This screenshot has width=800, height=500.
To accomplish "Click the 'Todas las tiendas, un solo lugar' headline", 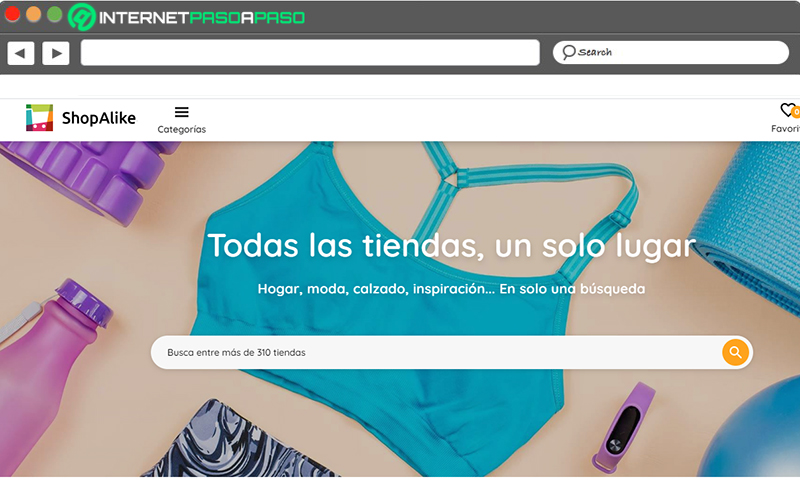I will (x=451, y=246).
